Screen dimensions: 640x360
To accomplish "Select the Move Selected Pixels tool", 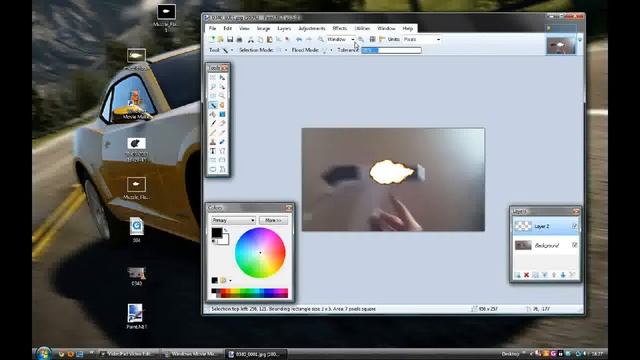I will click(222, 77).
